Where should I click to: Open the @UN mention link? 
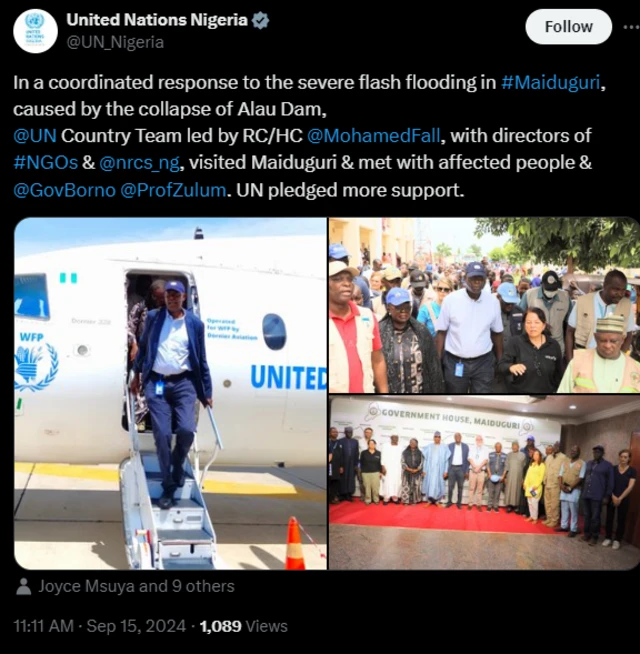coord(35,136)
